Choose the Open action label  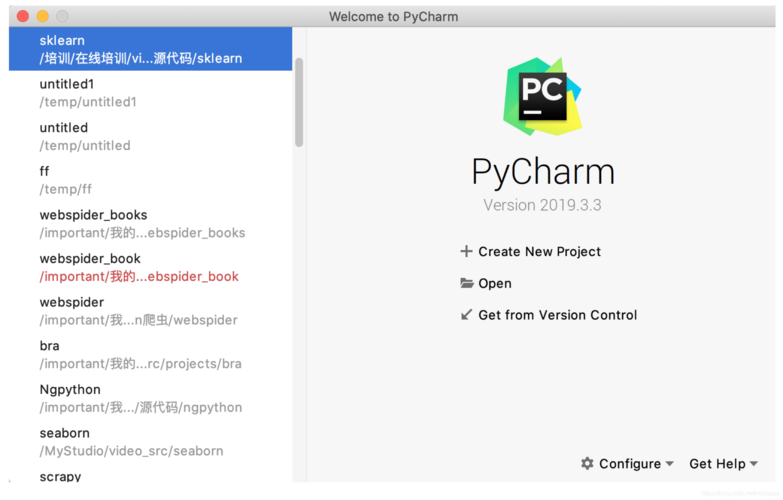pos(495,283)
